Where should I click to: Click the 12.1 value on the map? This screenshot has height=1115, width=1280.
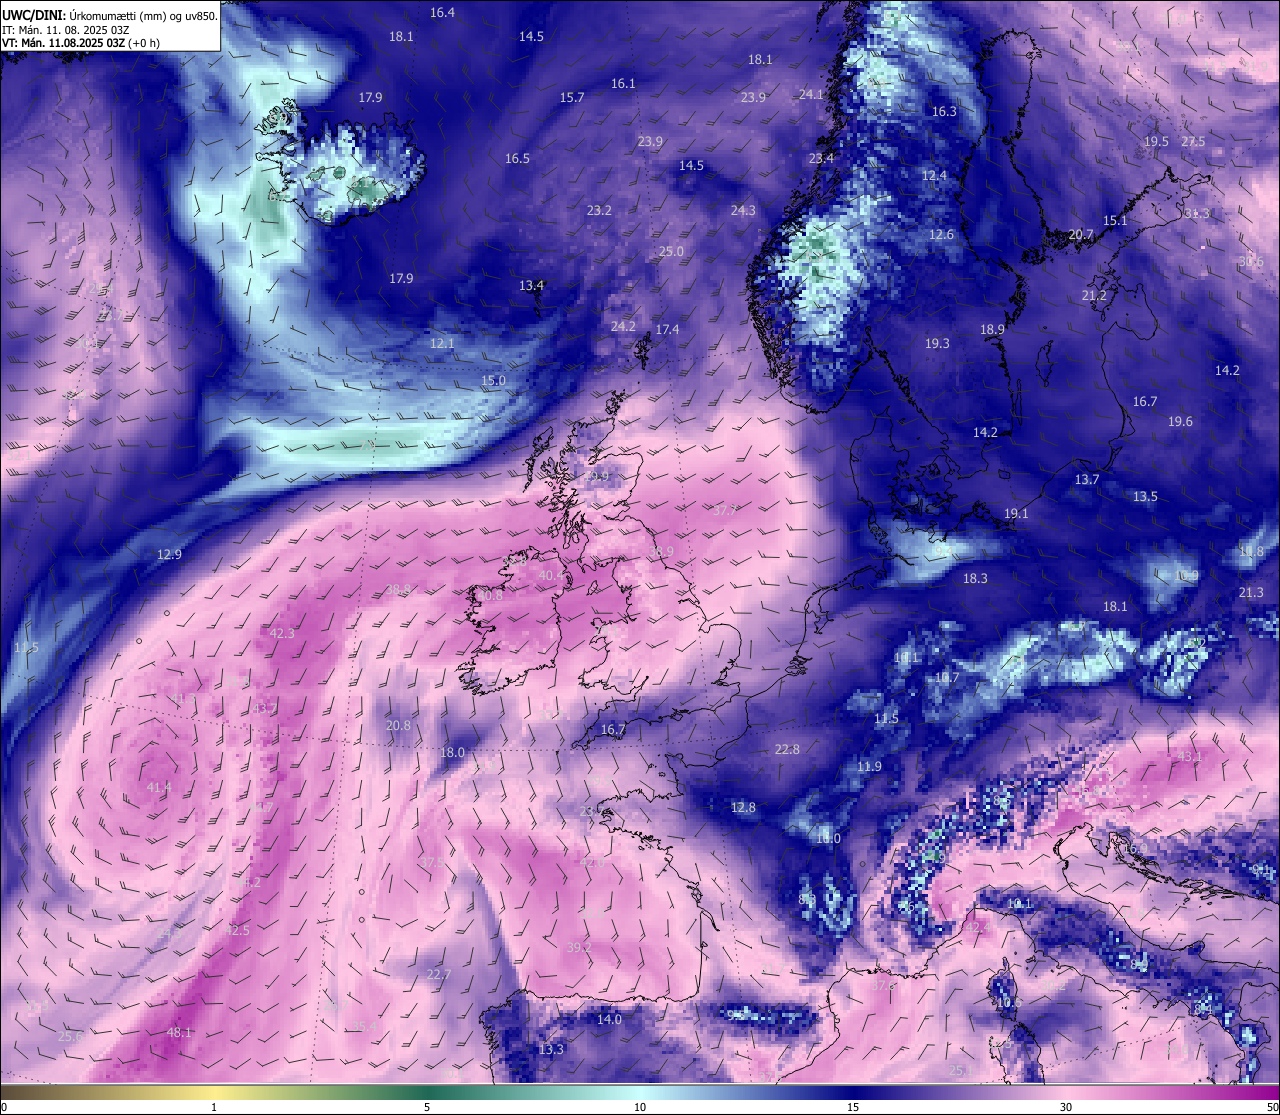pyautogui.click(x=442, y=343)
